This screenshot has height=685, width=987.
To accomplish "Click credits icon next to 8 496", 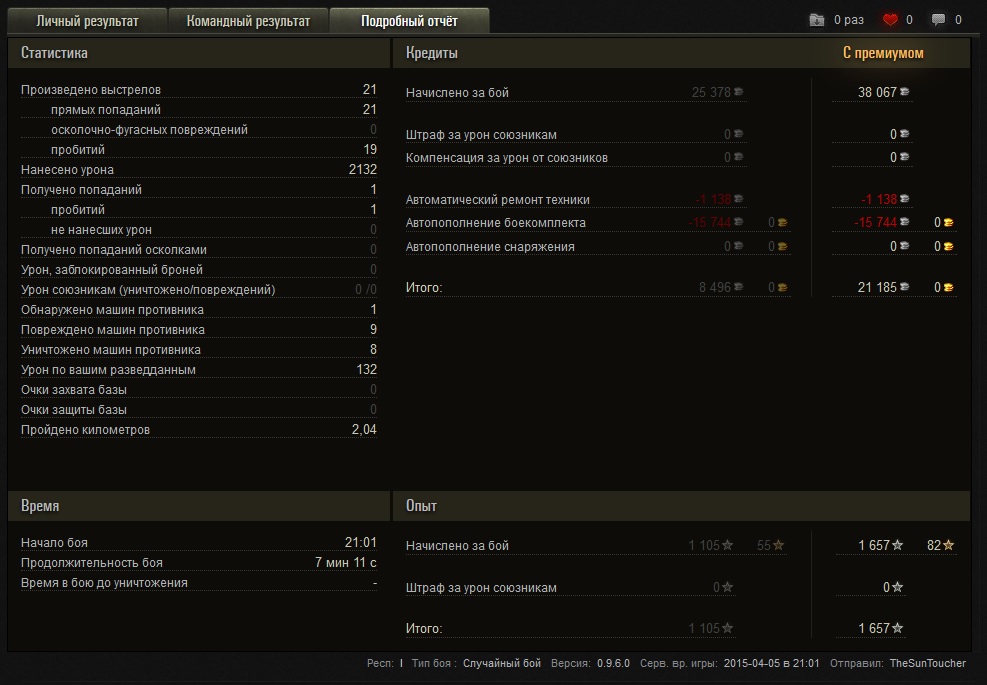I will pyautogui.click(x=738, y=287).
